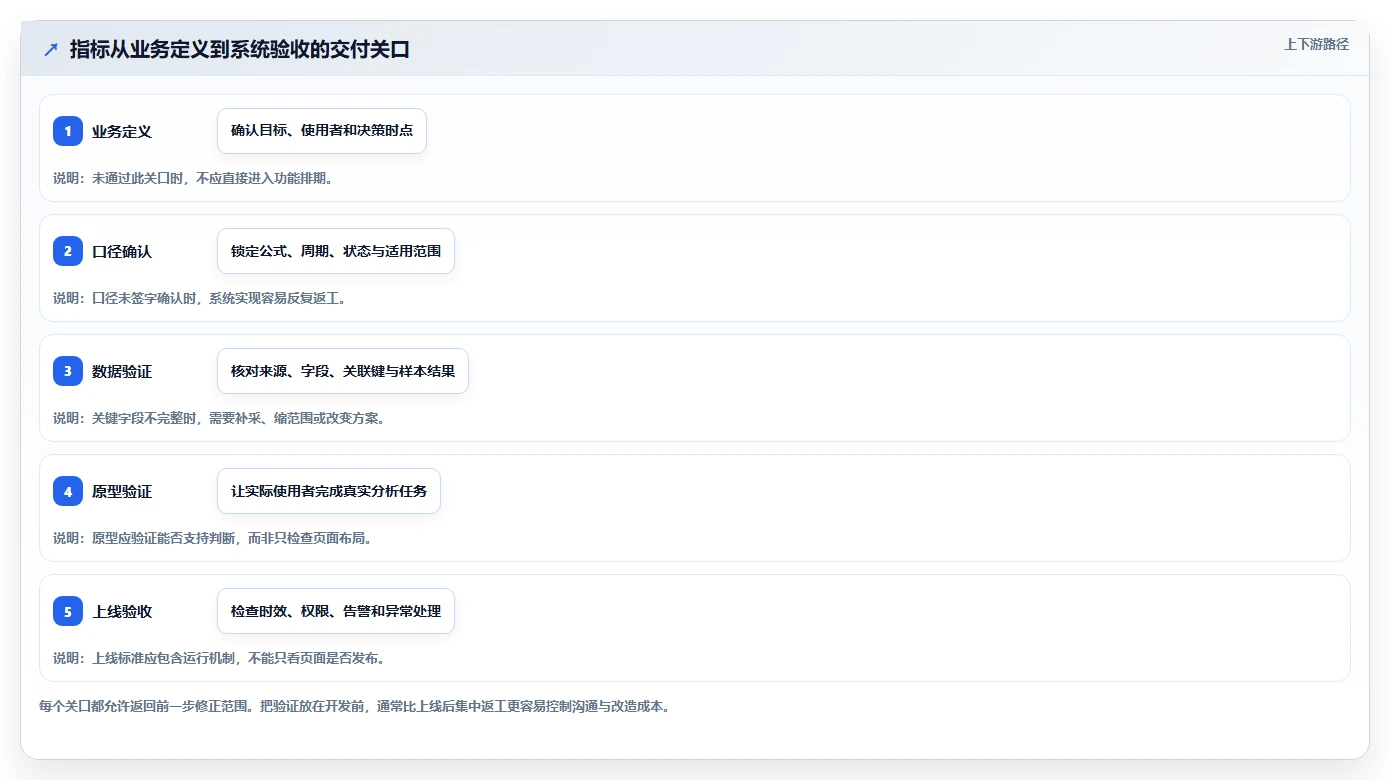Click the 让实际使用者完成真实分析任务 chip

pyautogui.click(x=329, y=491)
